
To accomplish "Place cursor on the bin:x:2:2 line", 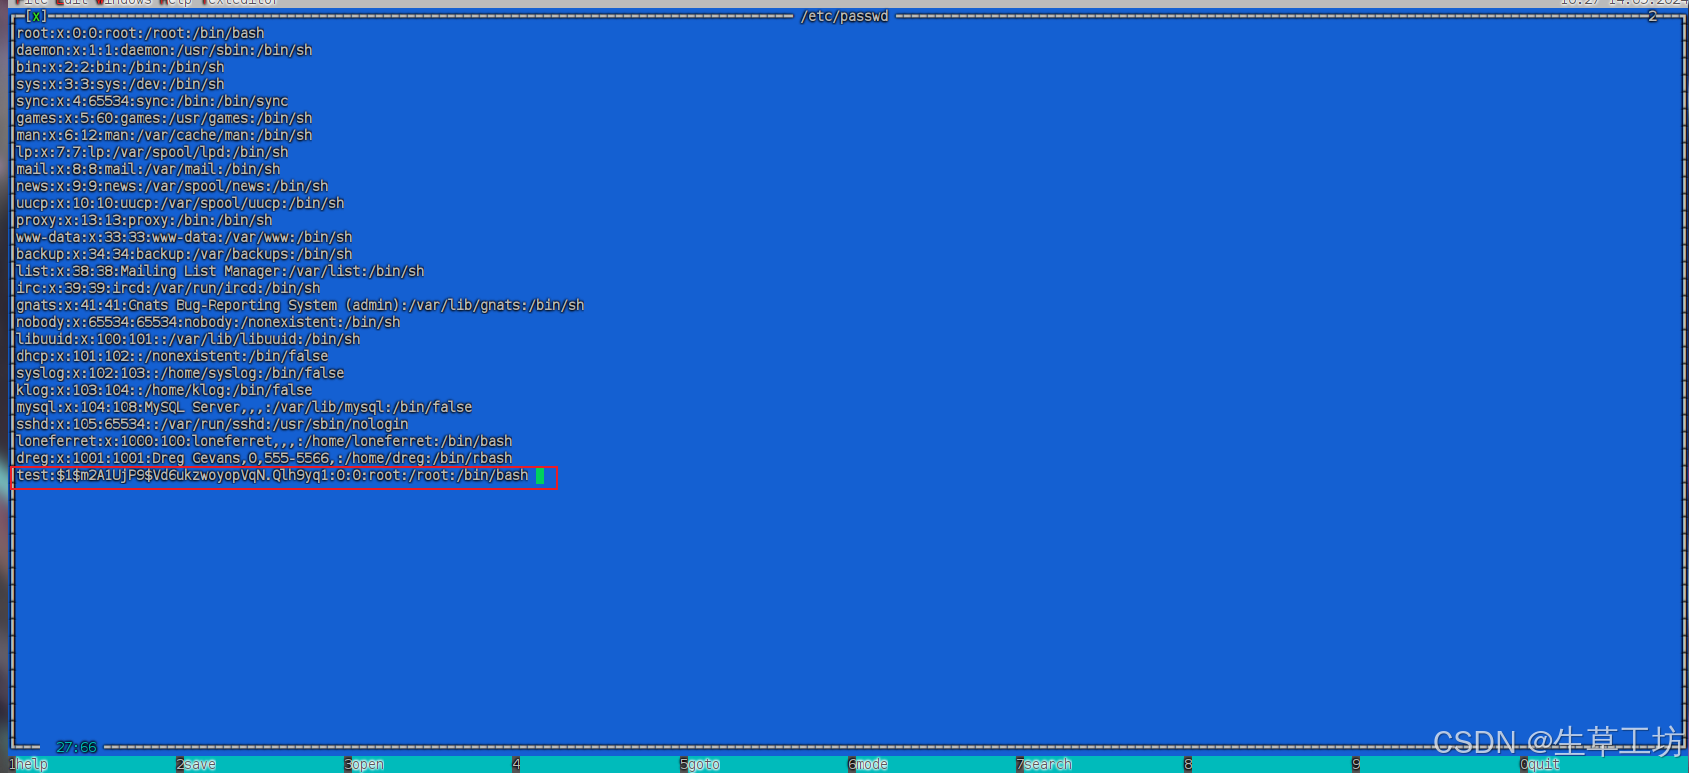I will pyautogui.click(x=120, y=67).
